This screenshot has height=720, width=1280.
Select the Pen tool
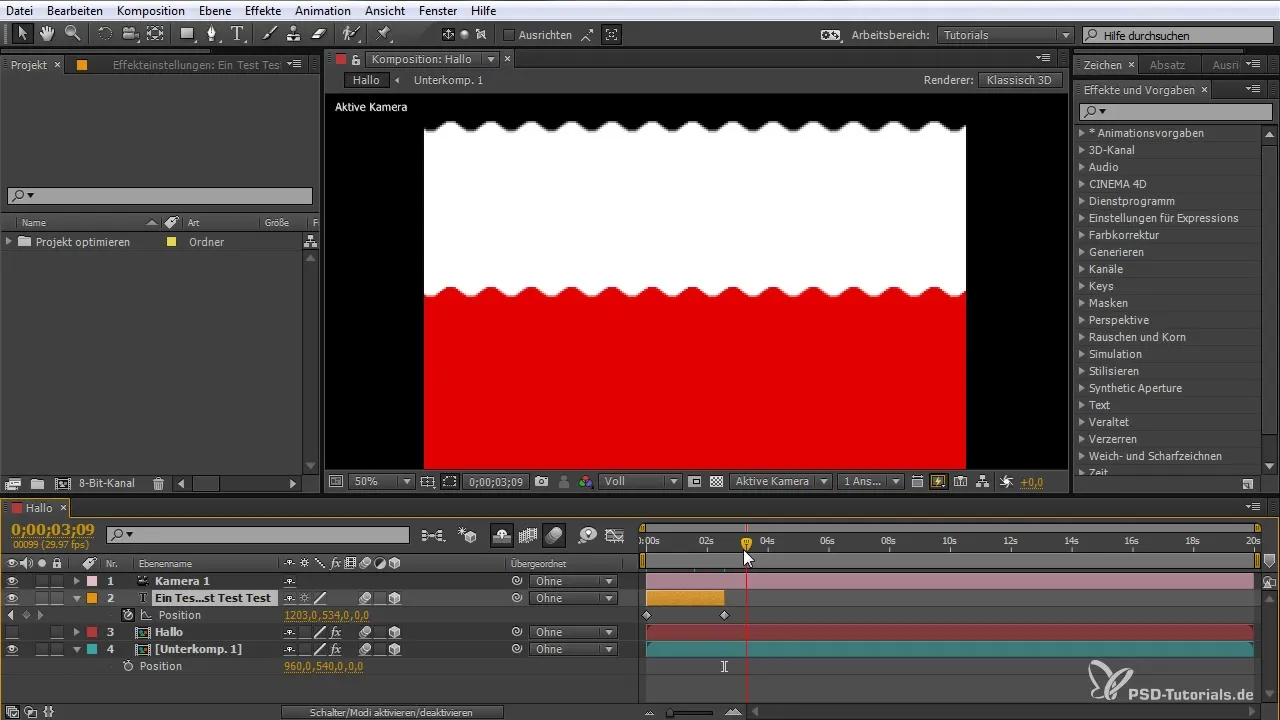click(x=212, y=34)
